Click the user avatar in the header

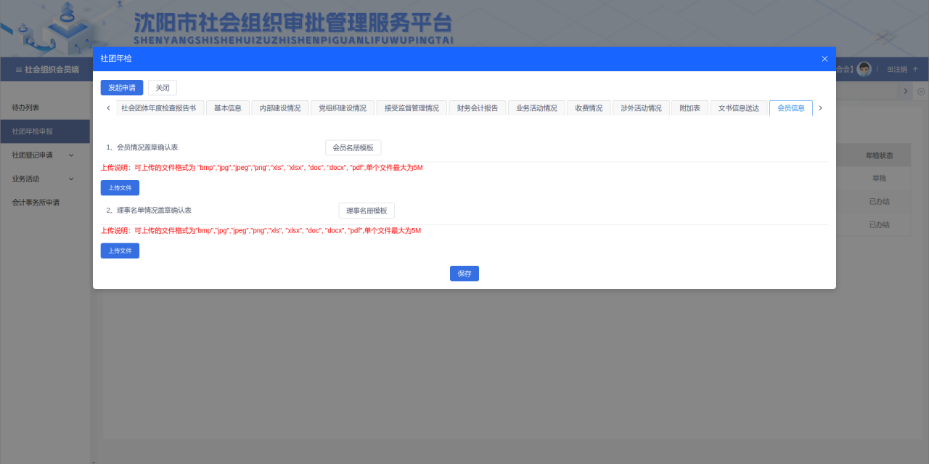pyautogui.click(x=864, y=69)
